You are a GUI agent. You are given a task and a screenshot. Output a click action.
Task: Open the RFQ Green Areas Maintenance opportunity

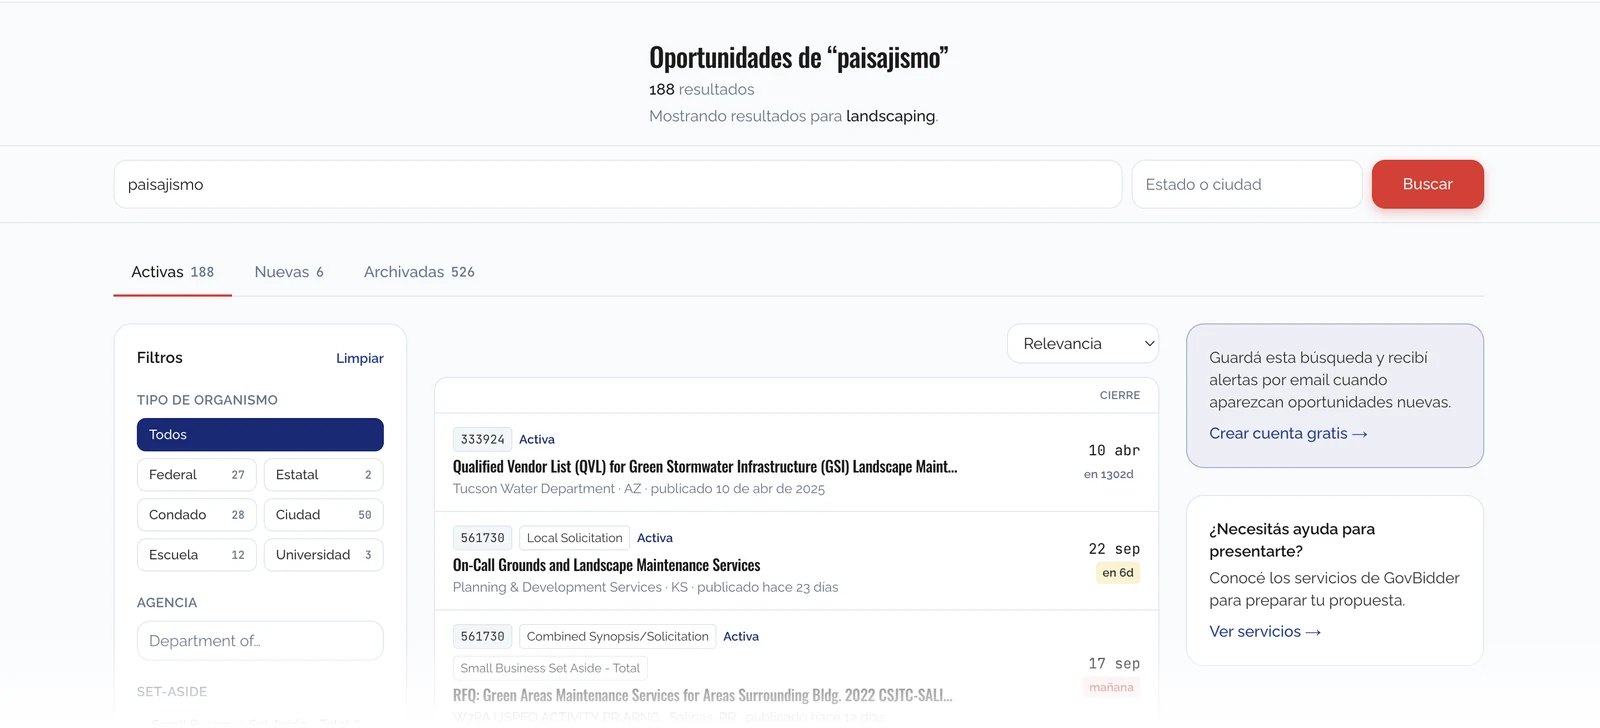(702, 695)
